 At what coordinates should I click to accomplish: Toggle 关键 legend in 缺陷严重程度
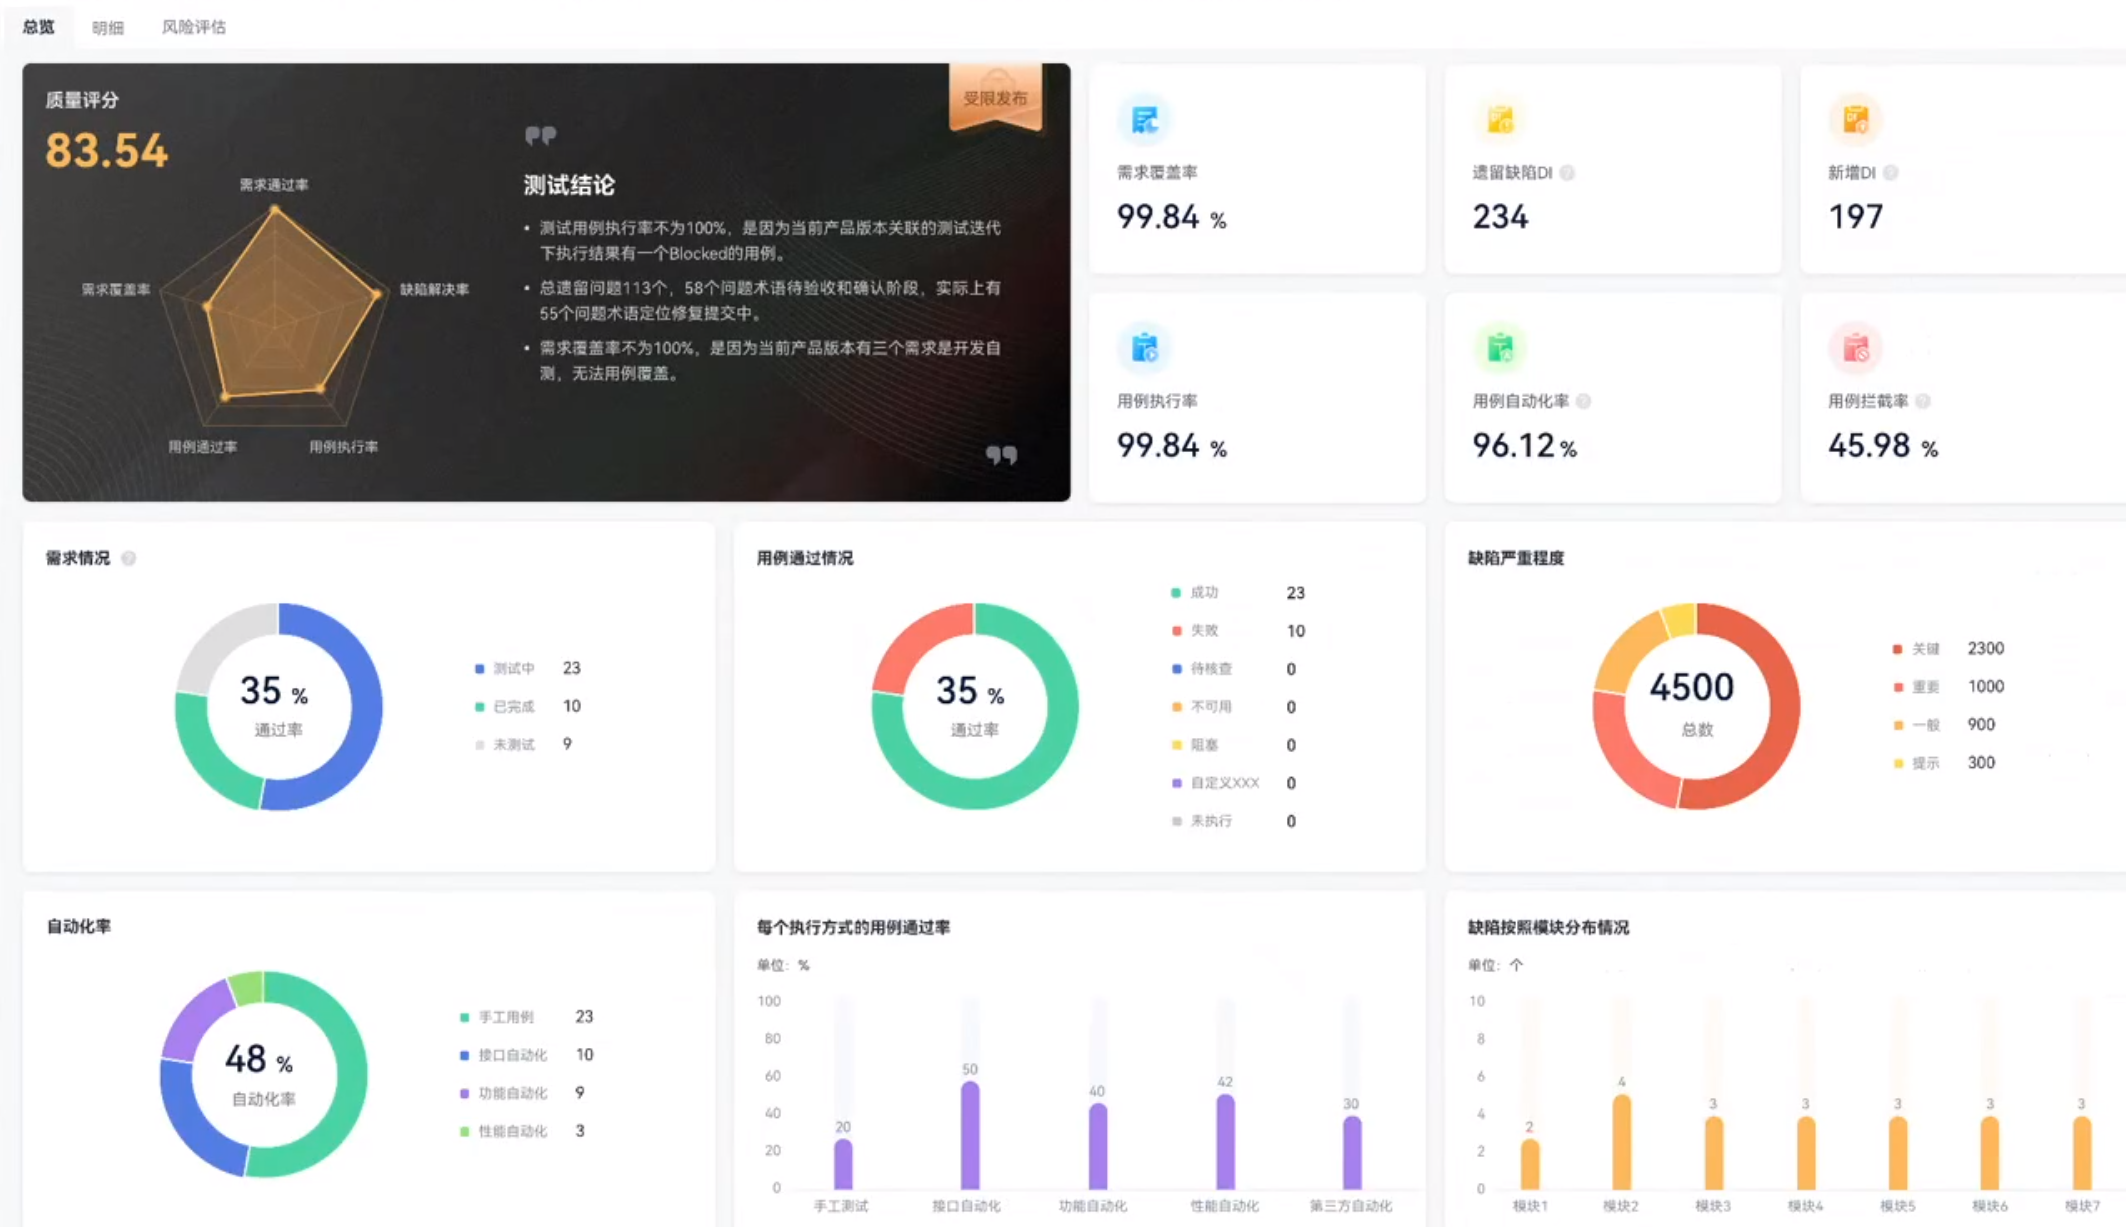1925,649
